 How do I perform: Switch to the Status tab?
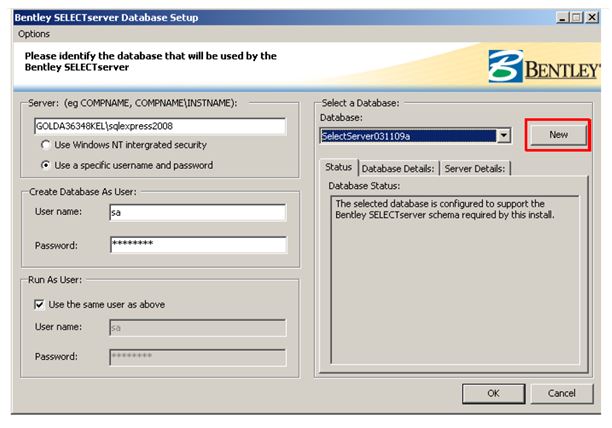(338, 167)
